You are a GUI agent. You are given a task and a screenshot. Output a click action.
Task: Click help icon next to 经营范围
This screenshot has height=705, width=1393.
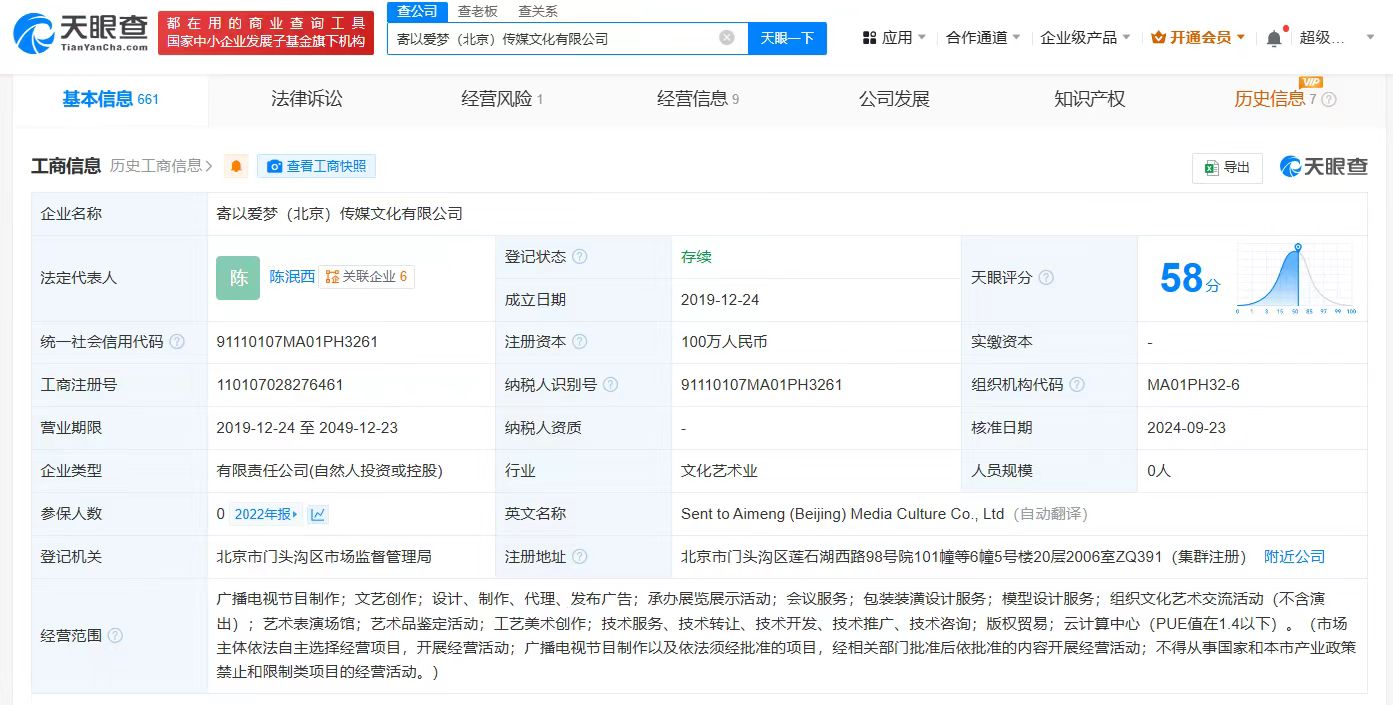click(x=115, y=635)
